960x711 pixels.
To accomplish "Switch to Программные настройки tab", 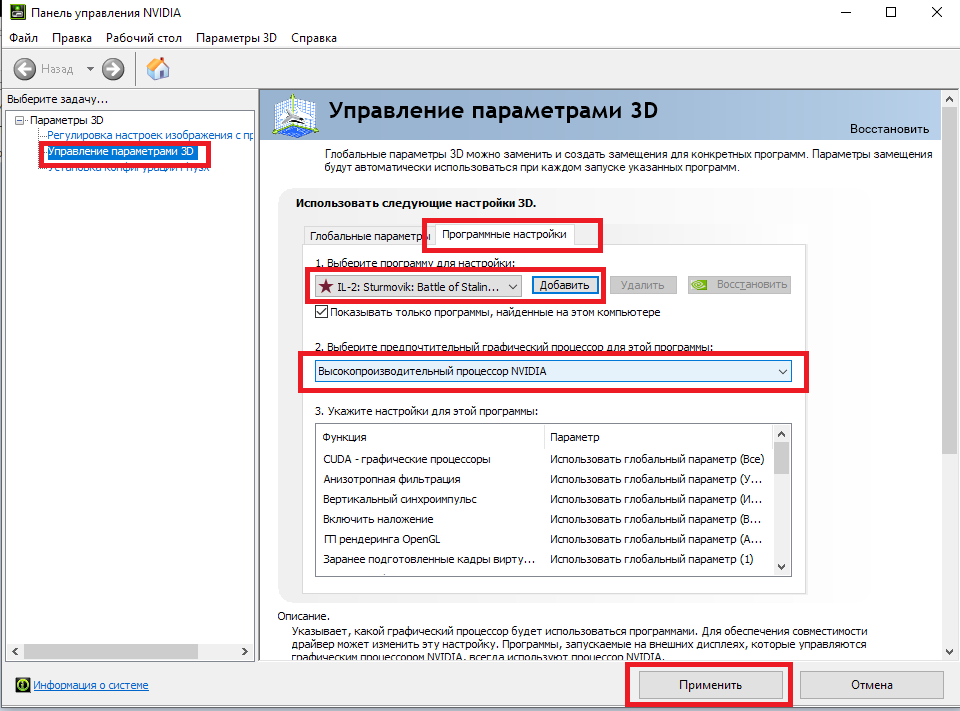I will pyautogui.click(x=504, y=235).
